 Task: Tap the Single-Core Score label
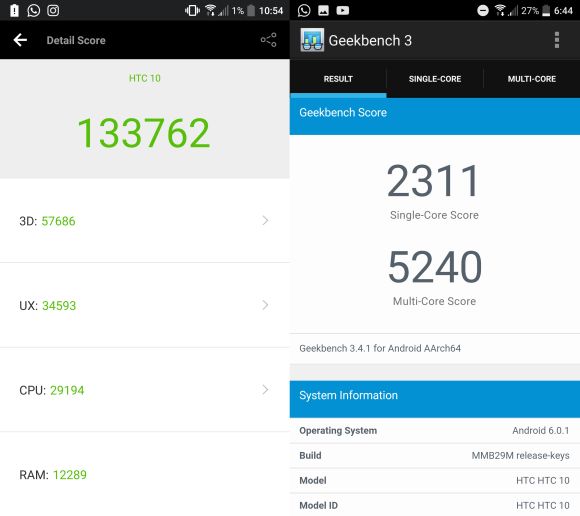434,215
